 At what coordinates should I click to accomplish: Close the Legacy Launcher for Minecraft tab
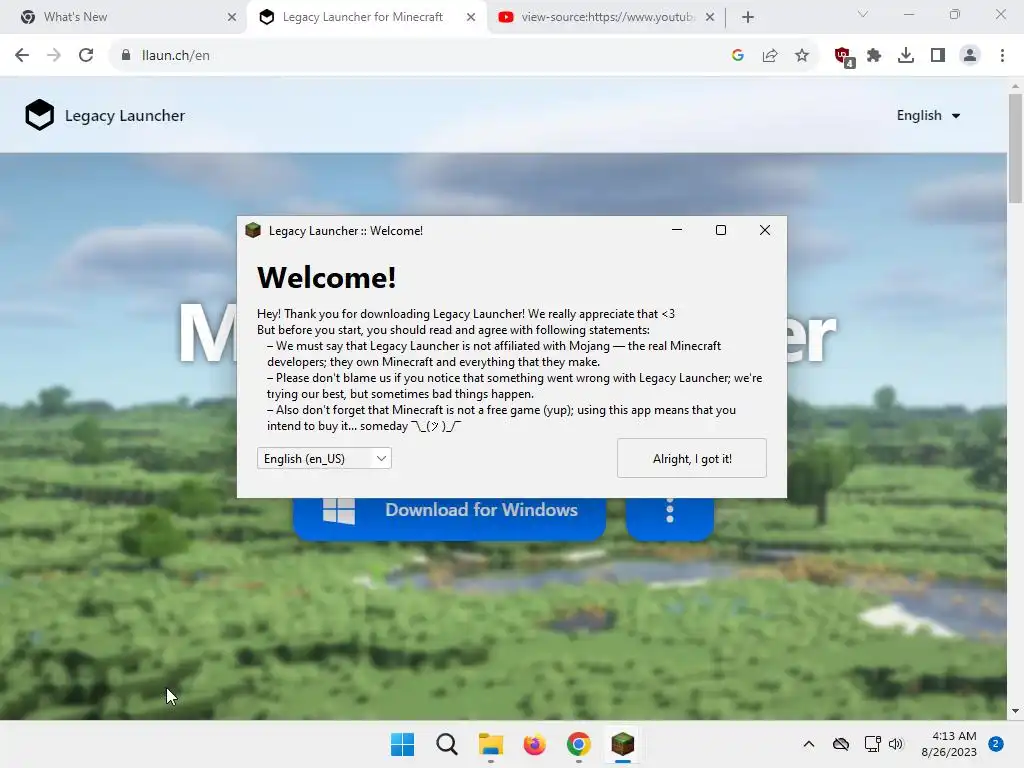(x=471, y=17)
